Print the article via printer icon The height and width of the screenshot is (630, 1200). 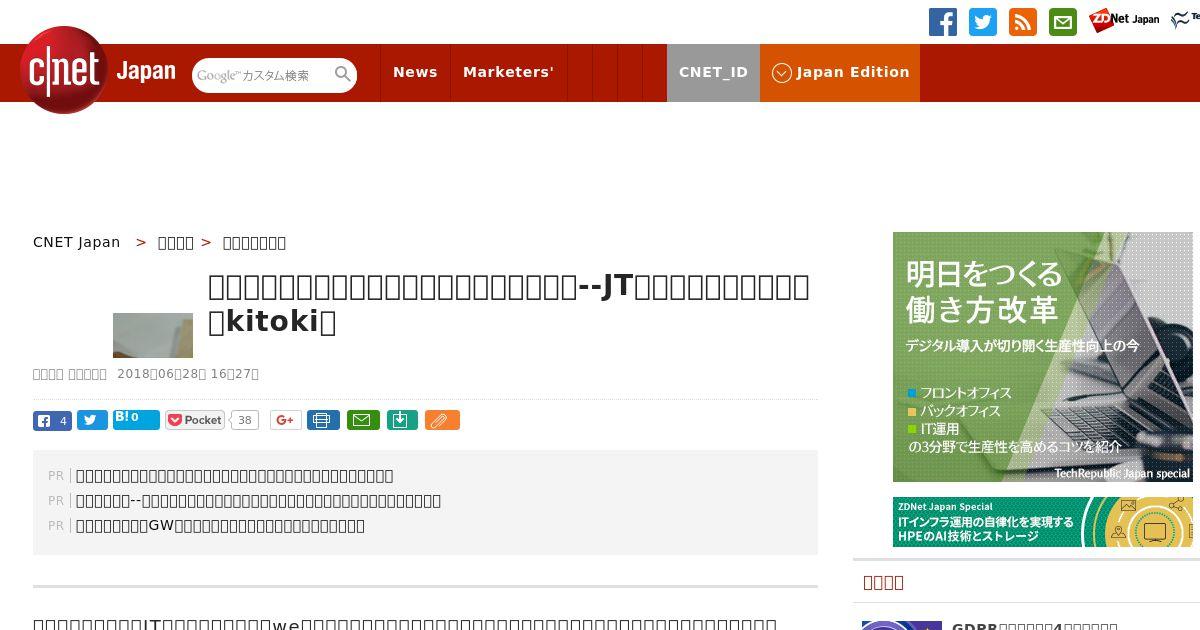point(323,420)
